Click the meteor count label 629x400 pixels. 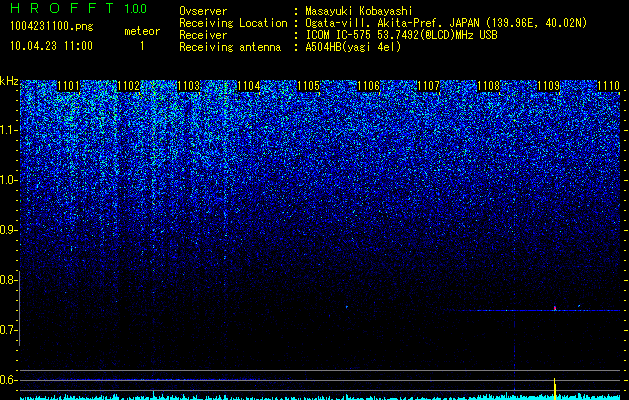click(x=142, y=31)
